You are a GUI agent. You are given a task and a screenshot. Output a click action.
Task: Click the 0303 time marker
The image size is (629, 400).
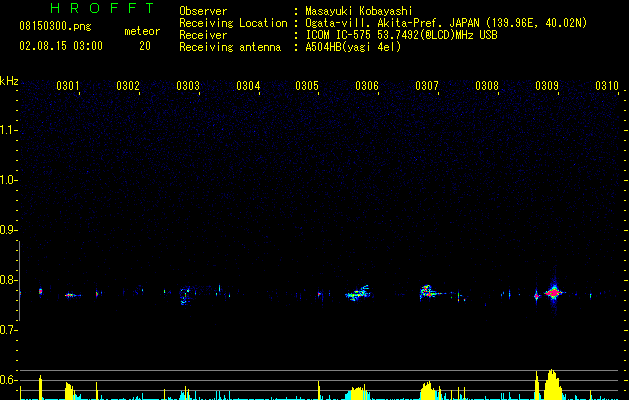point(188,86)
